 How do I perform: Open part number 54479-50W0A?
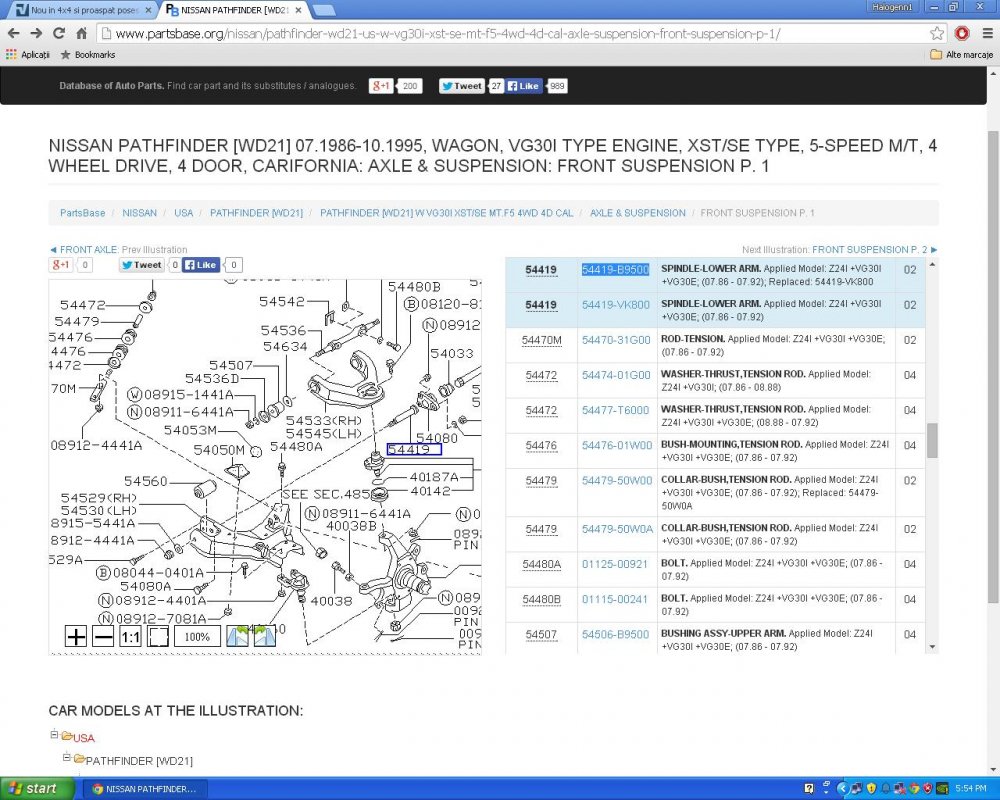pos(617,529)
